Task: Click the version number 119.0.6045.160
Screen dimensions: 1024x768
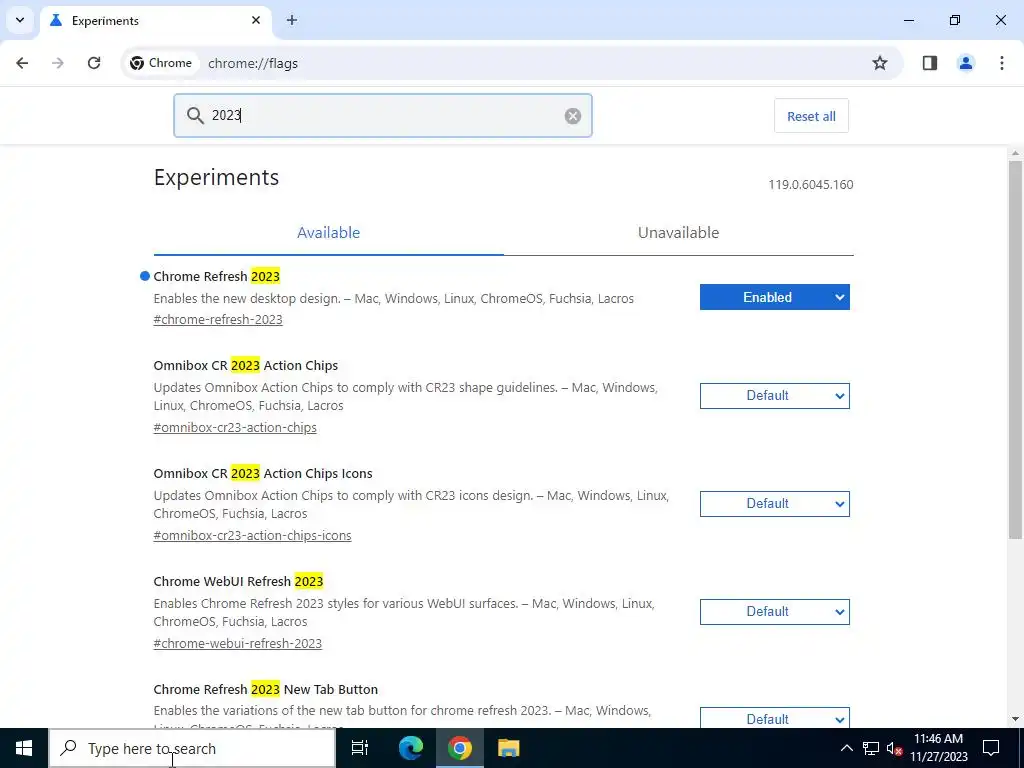Action: click(x=810, y=185)
